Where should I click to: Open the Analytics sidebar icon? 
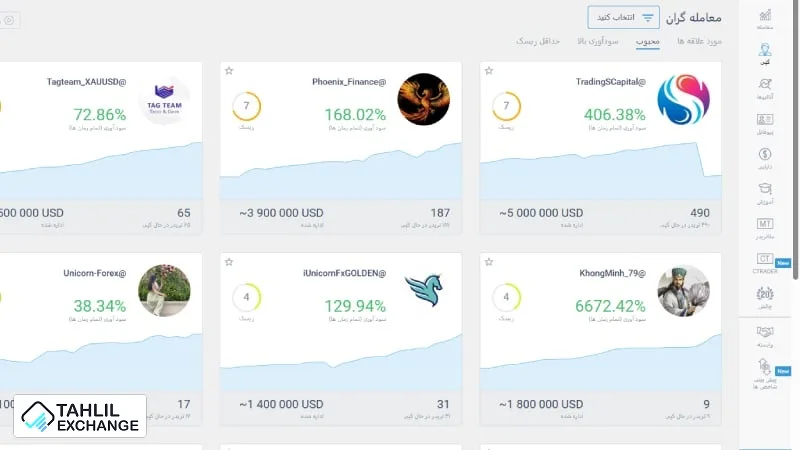tap(765, 89)
